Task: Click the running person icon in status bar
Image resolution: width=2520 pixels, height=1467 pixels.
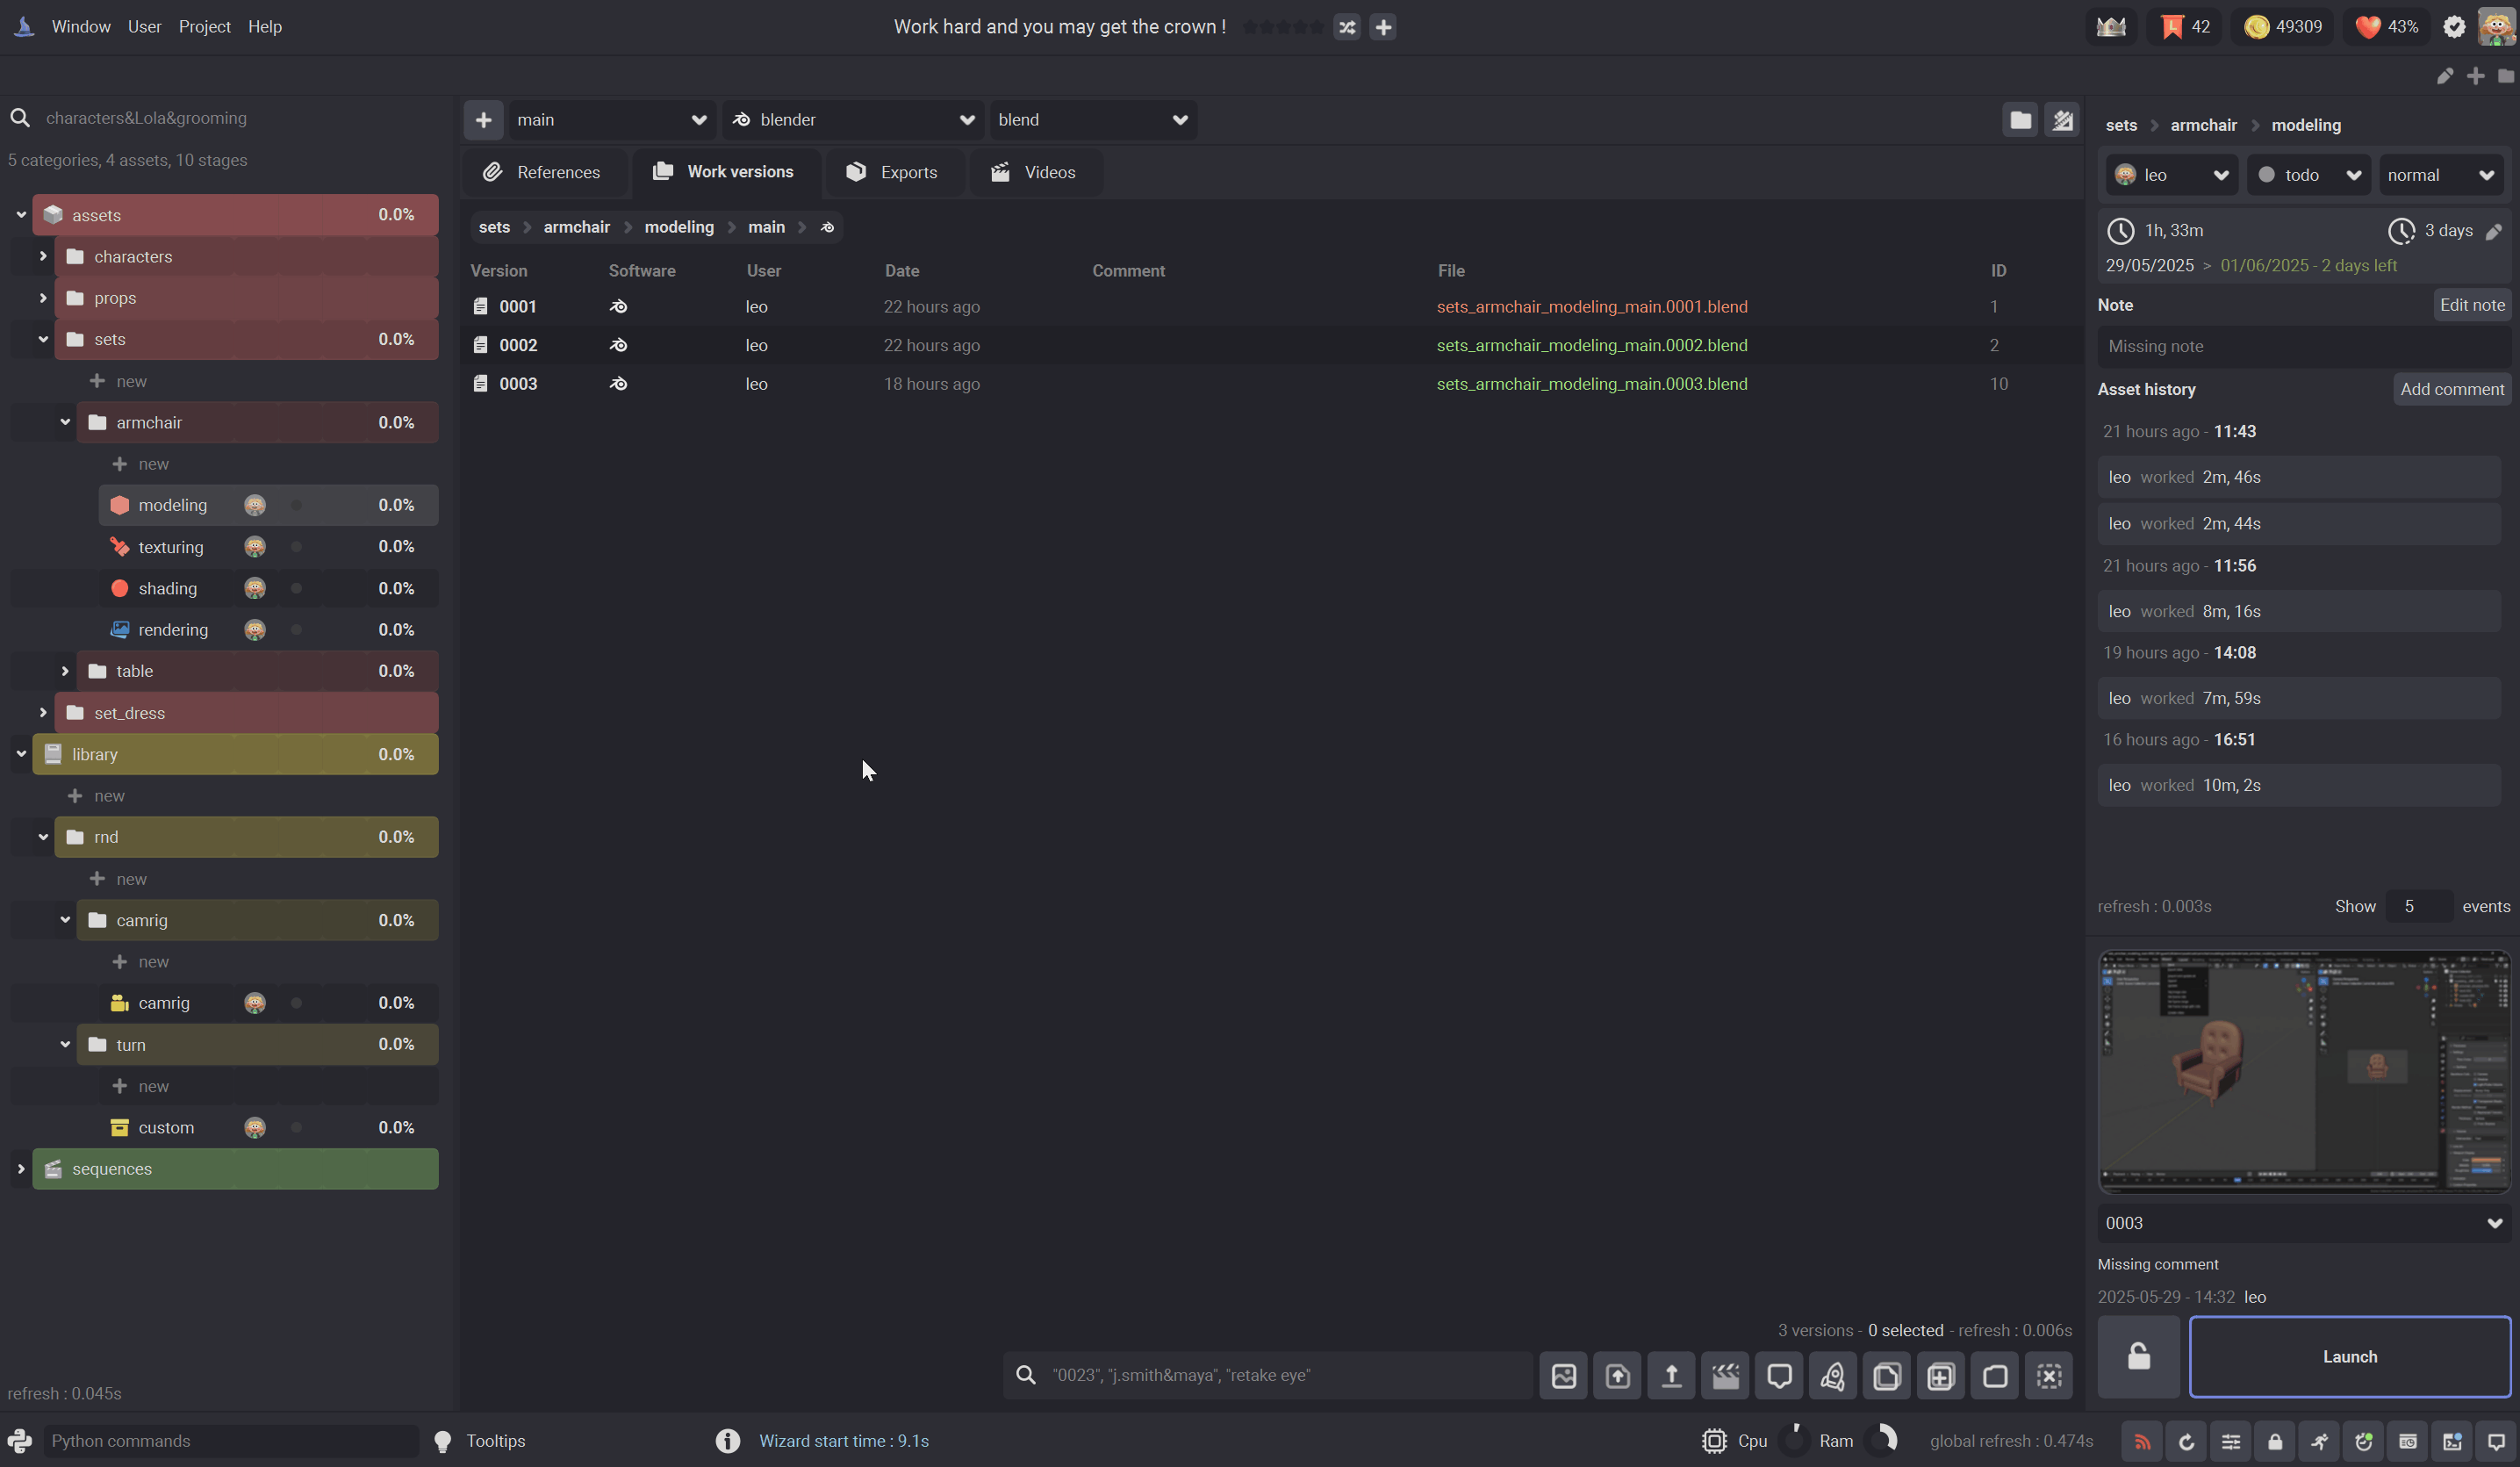Action: coord(2319,1441)
